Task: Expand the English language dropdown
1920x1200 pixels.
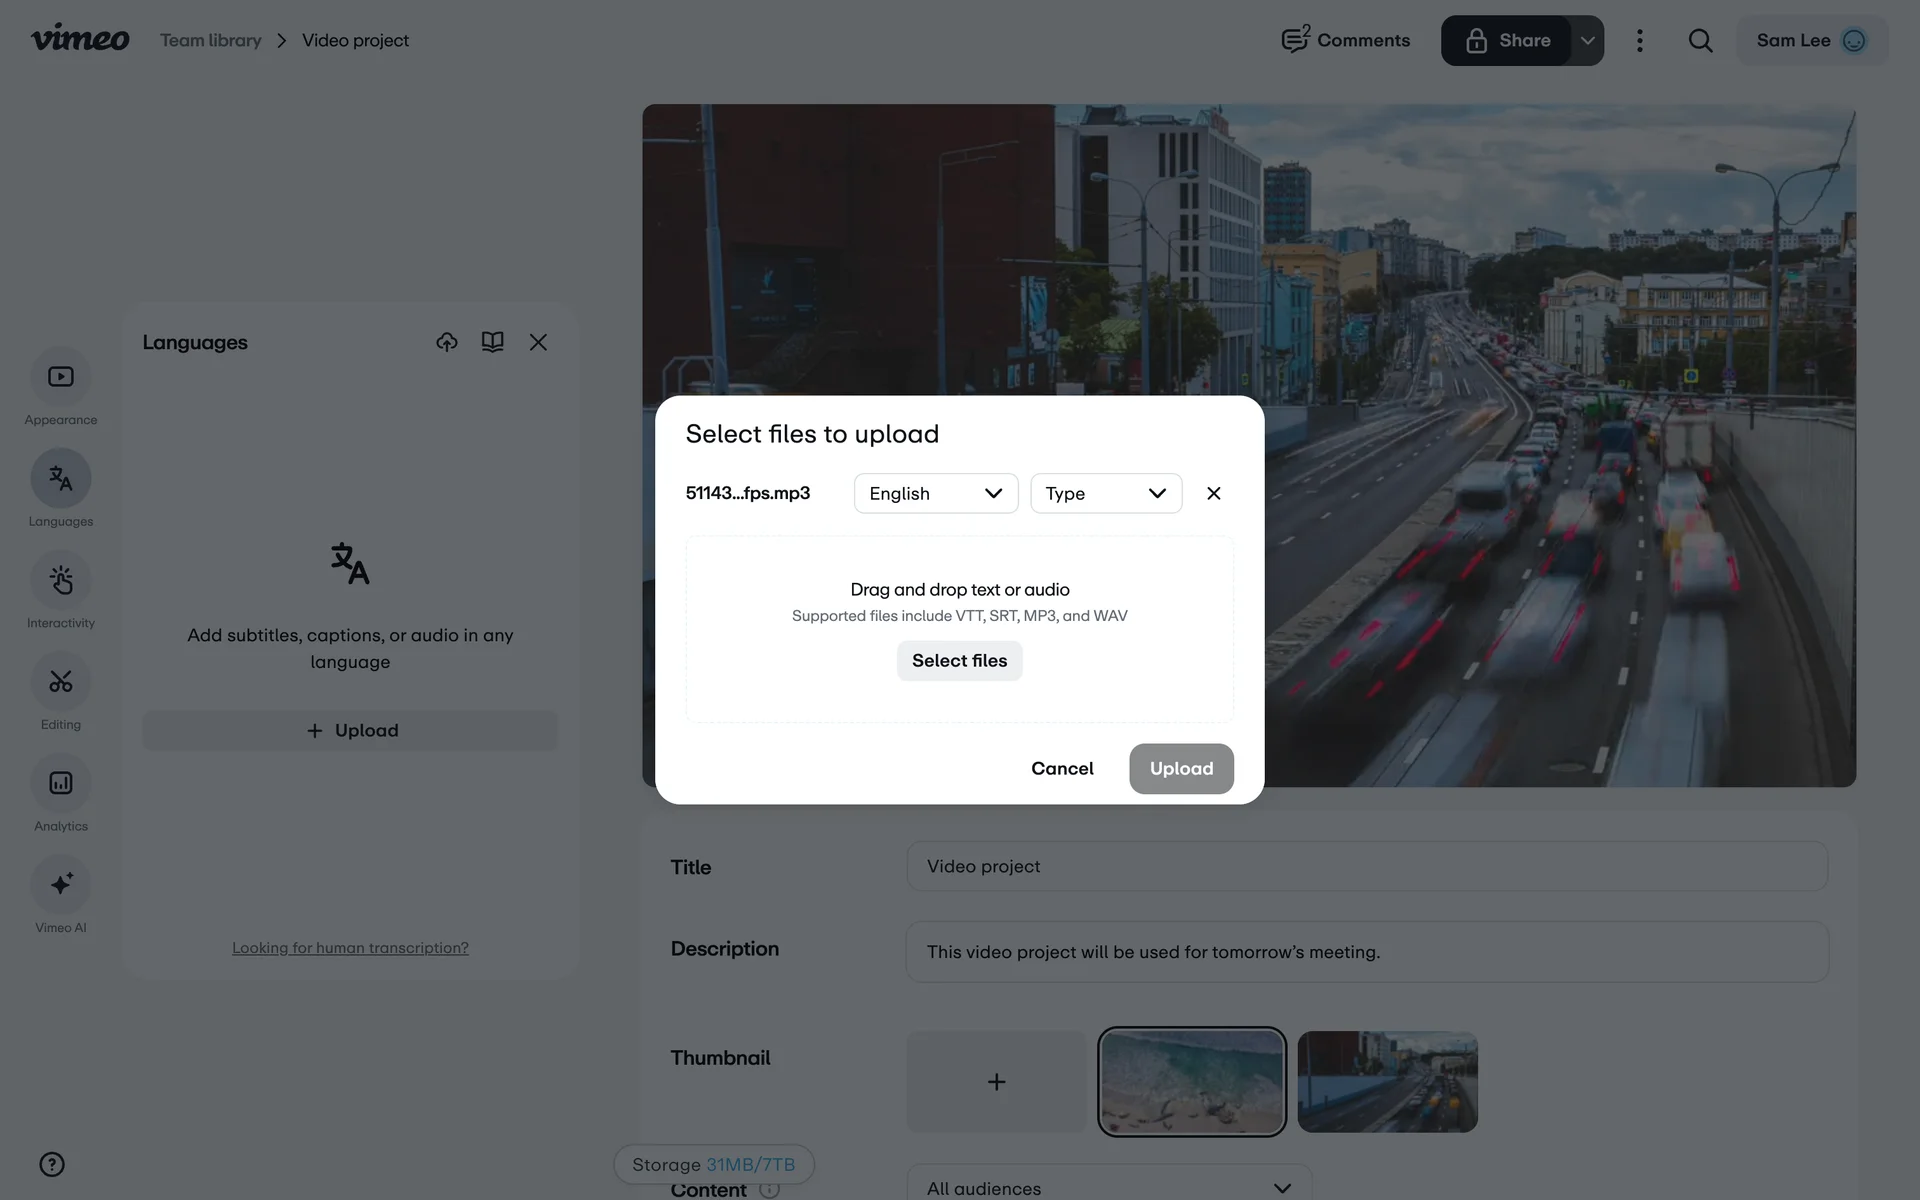Action: 936,493
